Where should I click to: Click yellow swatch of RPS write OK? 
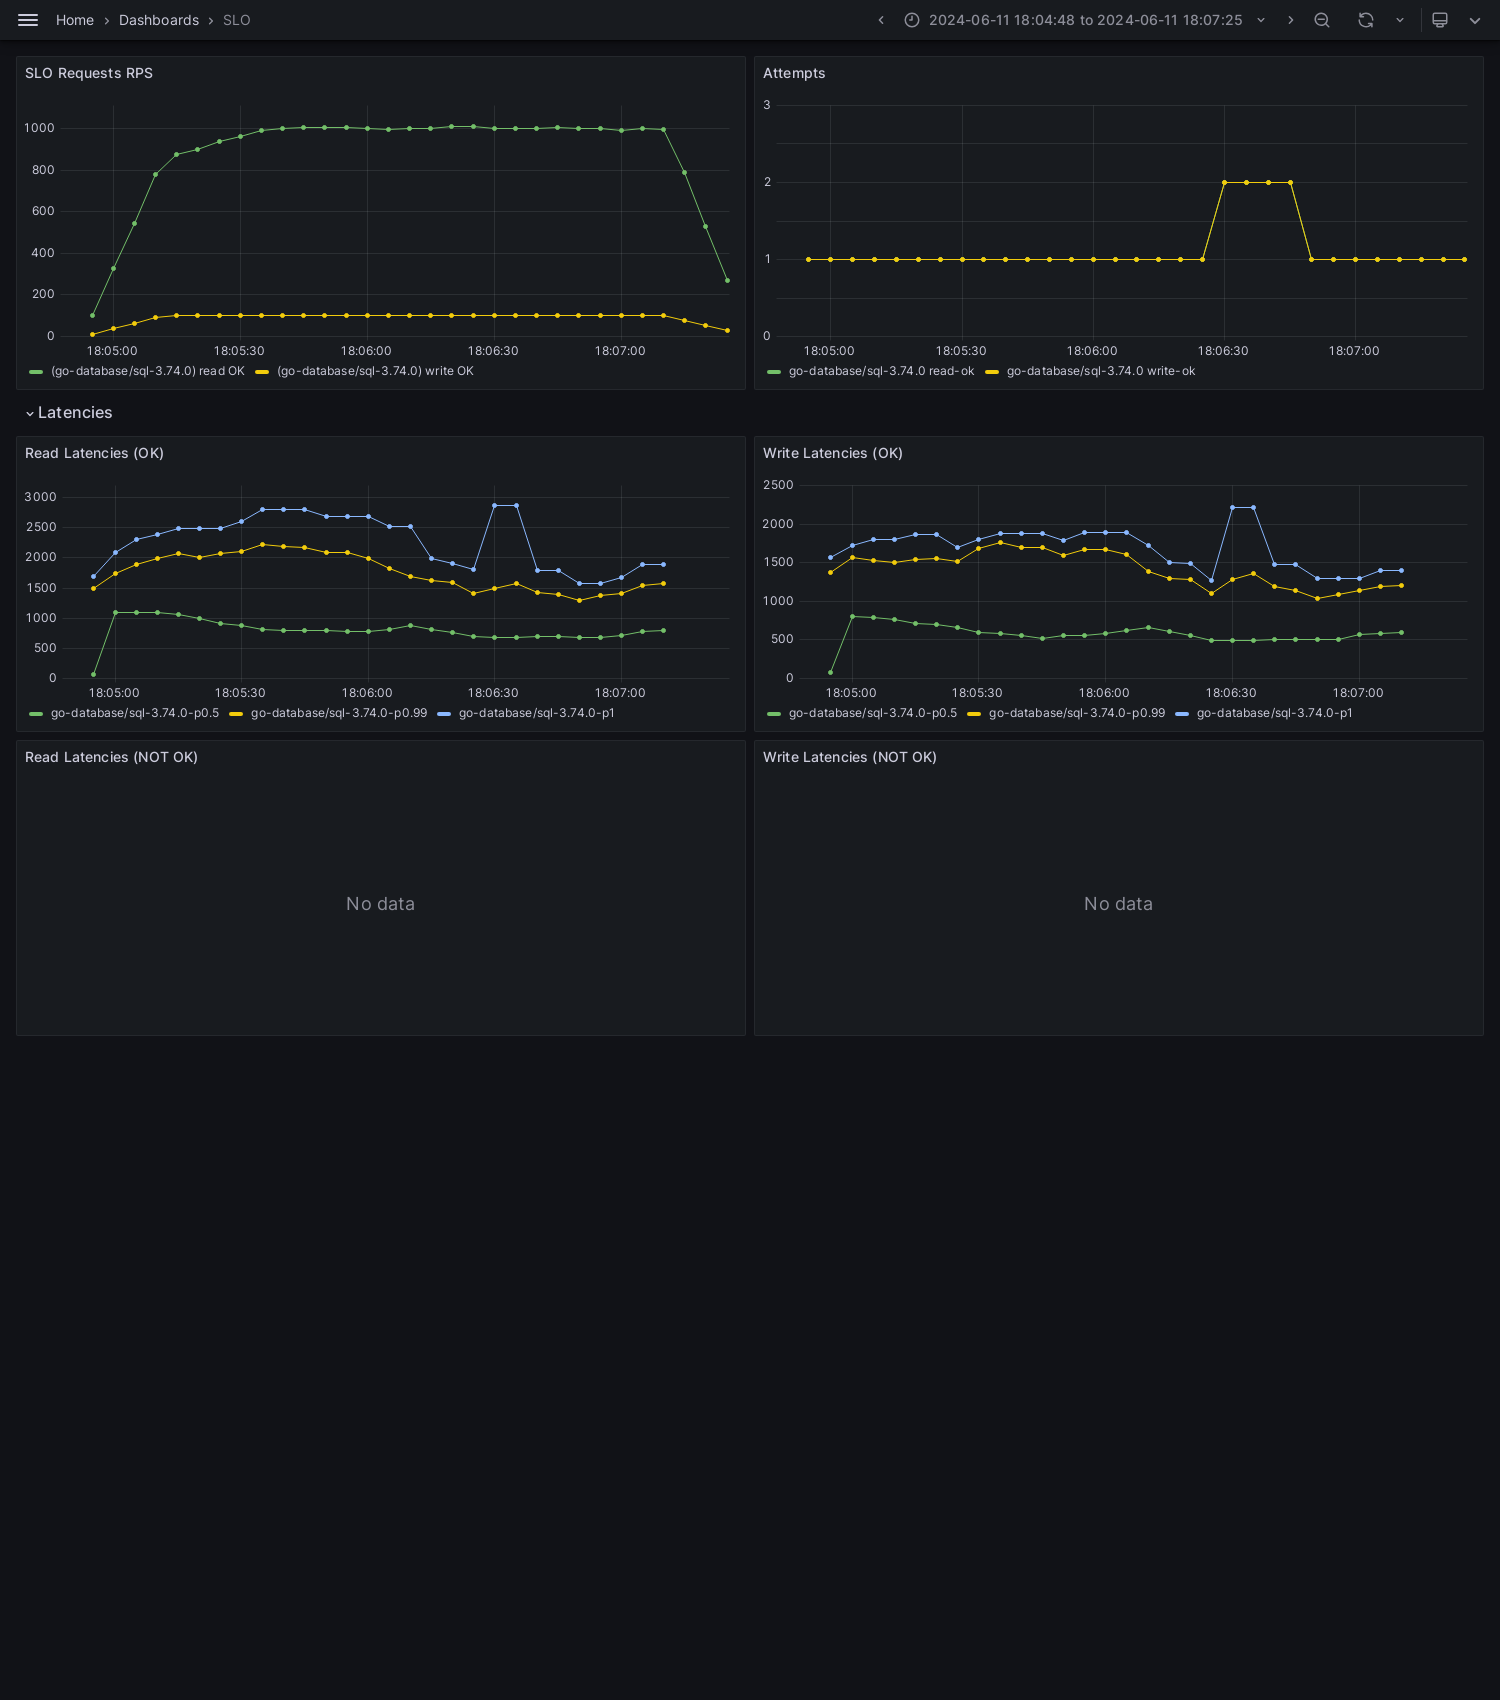pos(262,372)
